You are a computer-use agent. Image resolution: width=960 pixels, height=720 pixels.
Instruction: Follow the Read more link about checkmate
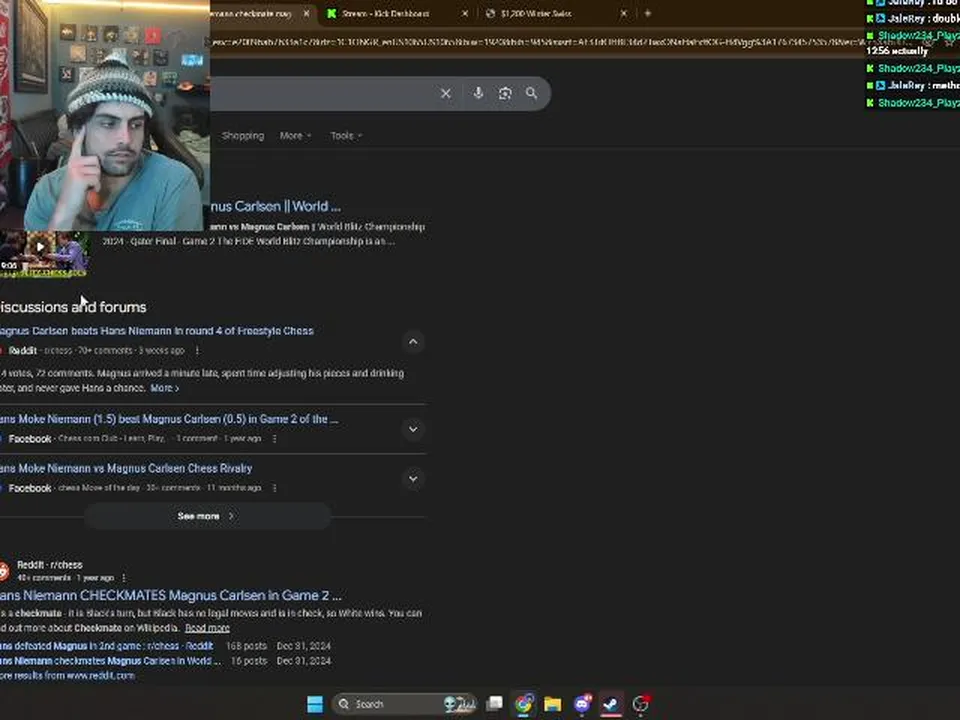tap(207, 628)
